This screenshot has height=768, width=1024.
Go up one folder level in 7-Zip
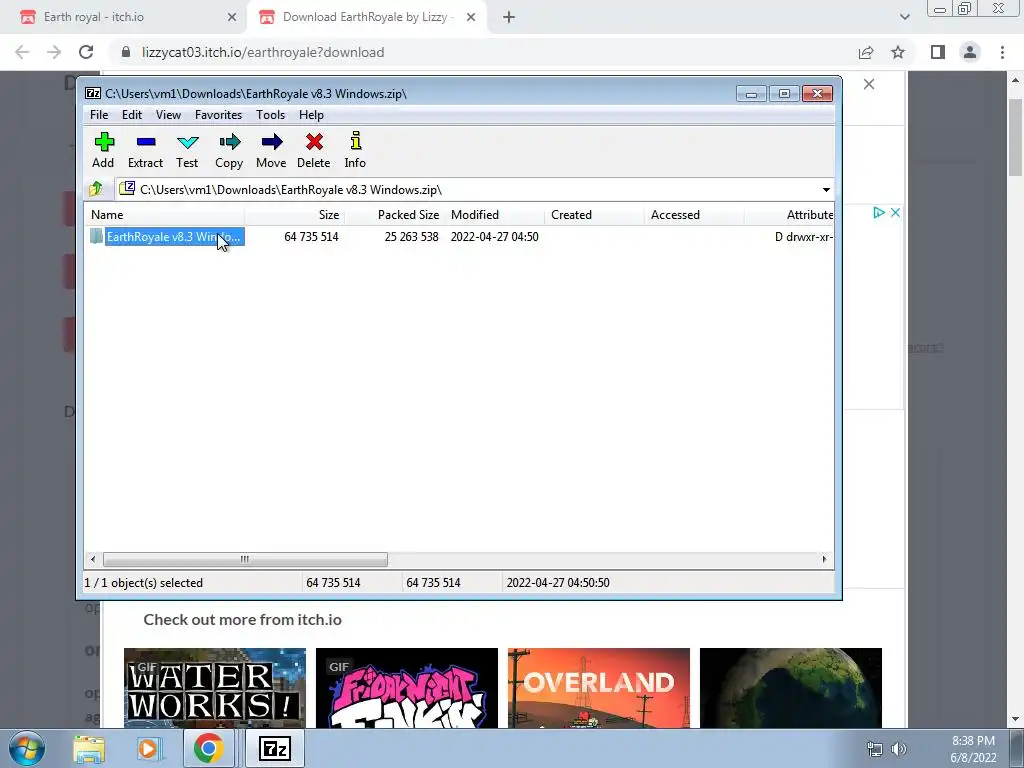(x=96, y=189)
